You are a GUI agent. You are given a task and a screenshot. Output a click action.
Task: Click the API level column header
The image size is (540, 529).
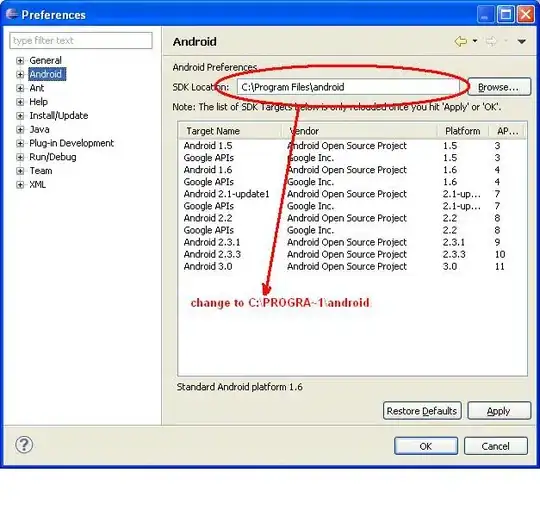pos(508,131)
